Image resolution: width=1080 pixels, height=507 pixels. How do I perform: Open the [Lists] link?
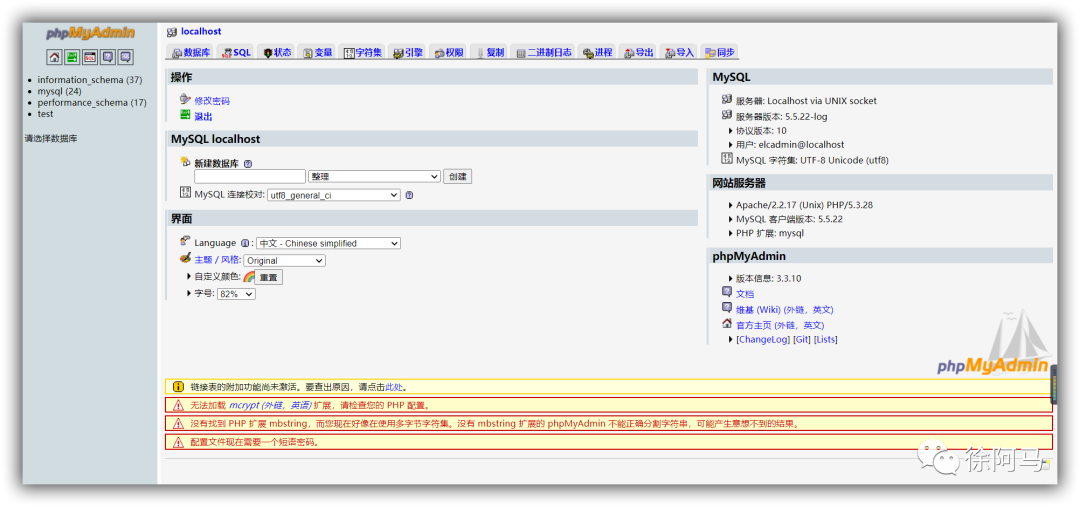click(x=826, y=340)
